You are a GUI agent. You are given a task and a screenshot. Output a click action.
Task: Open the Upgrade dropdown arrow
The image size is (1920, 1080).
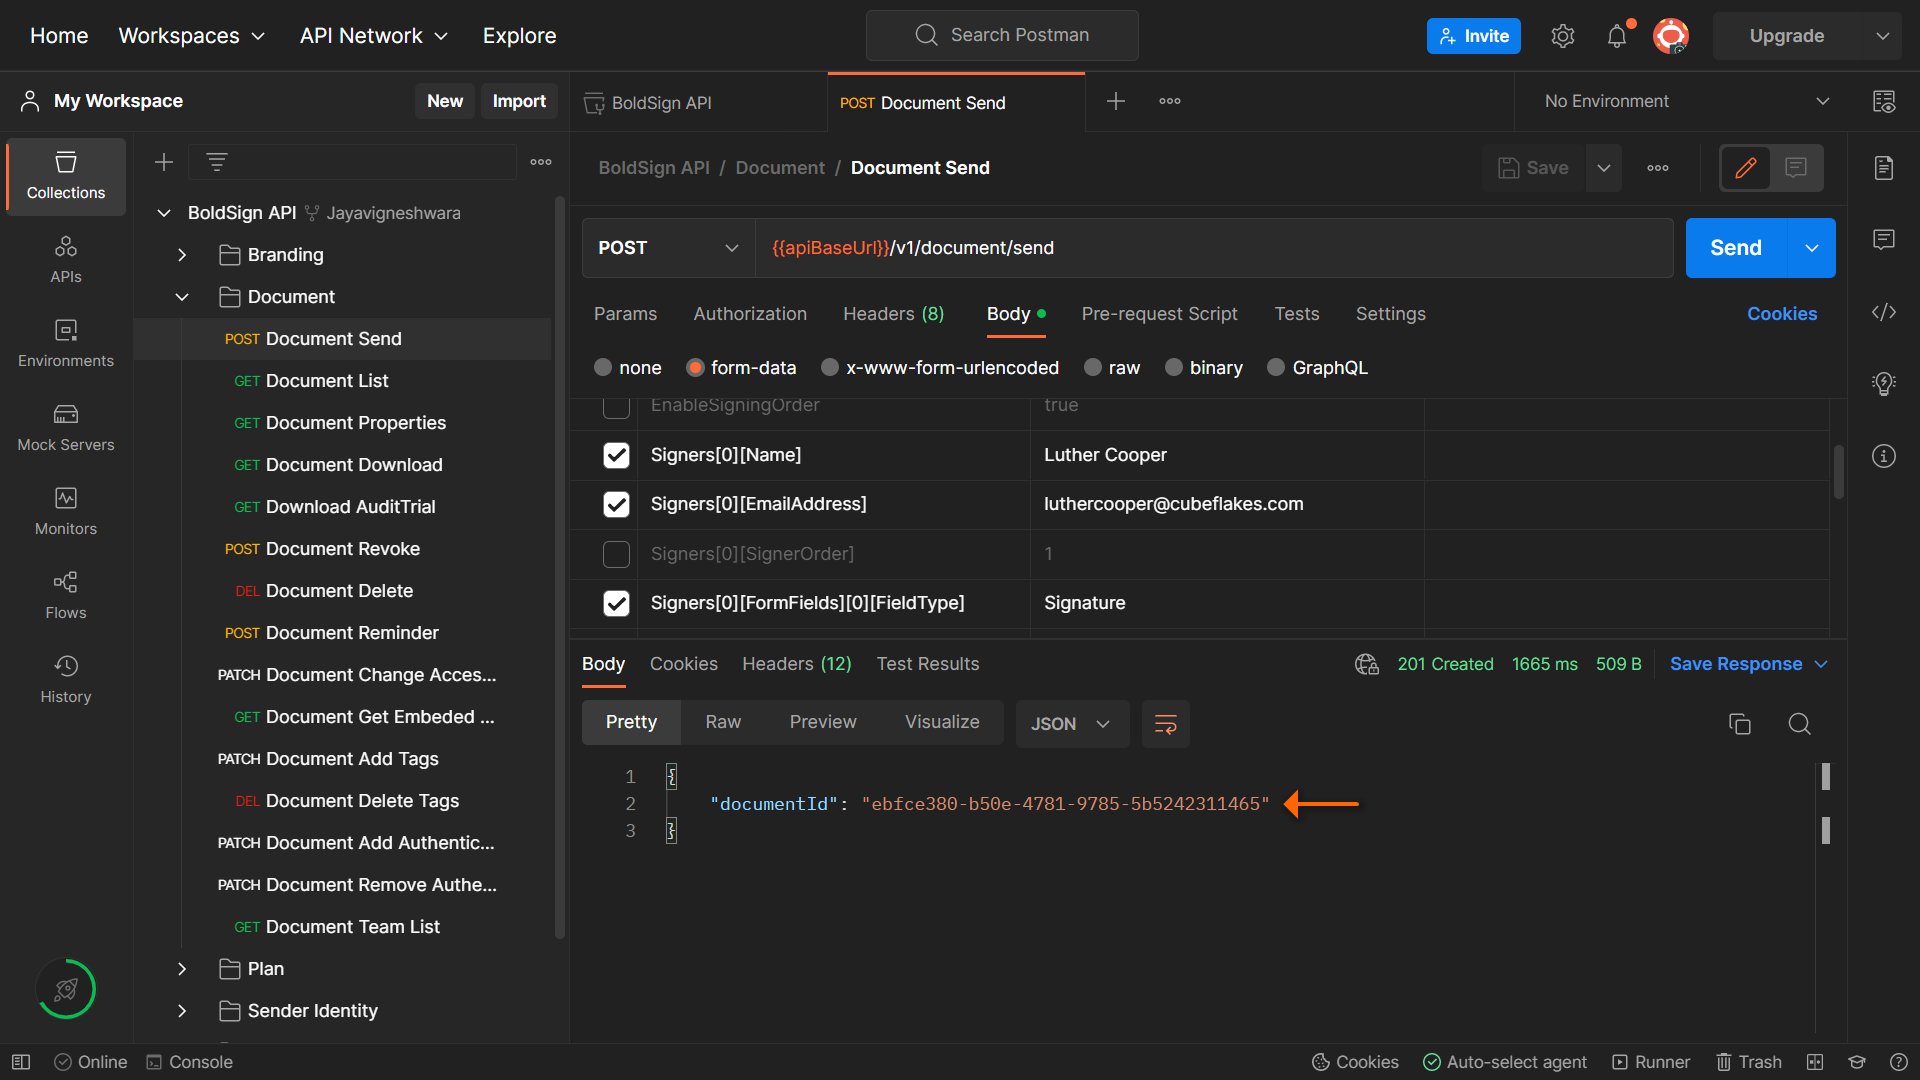tap(1883, 36)
